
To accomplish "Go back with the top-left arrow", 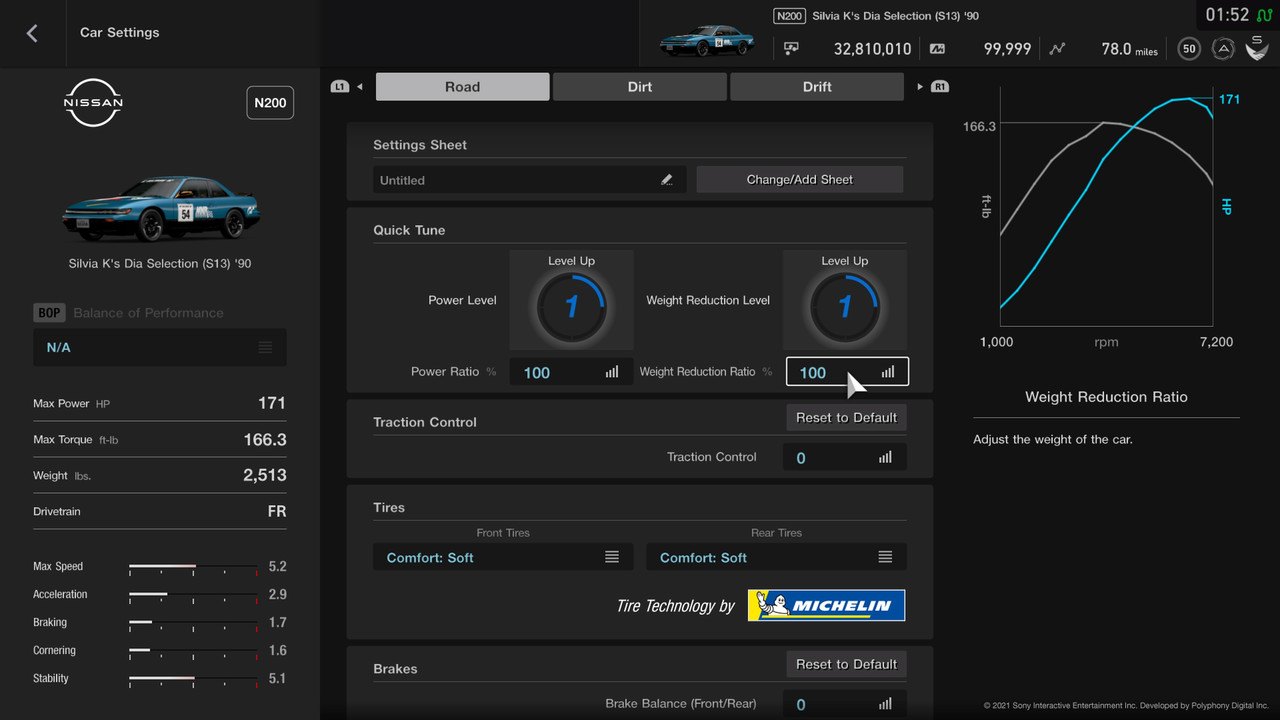I will coord(32,33).
